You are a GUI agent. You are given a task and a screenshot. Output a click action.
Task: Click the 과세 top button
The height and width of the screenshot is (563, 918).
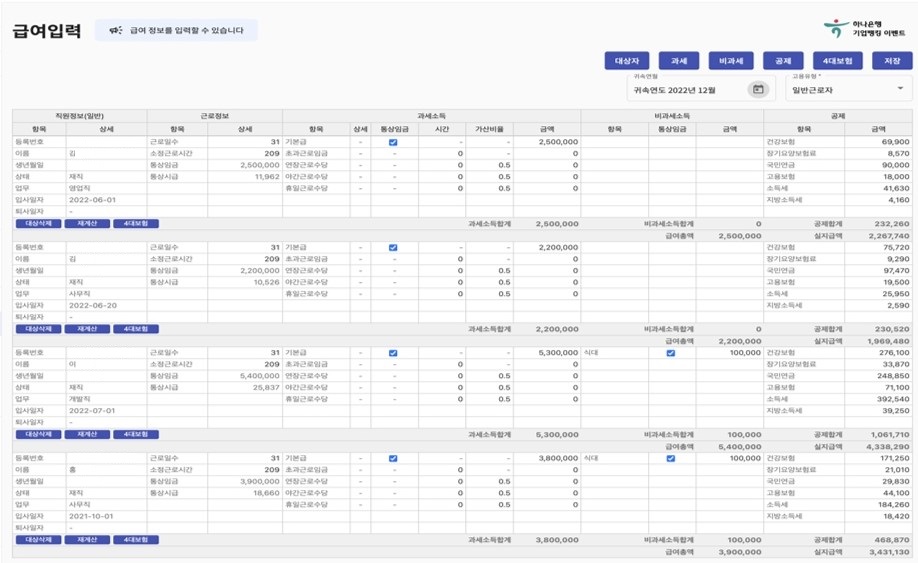tap(679, 61)
